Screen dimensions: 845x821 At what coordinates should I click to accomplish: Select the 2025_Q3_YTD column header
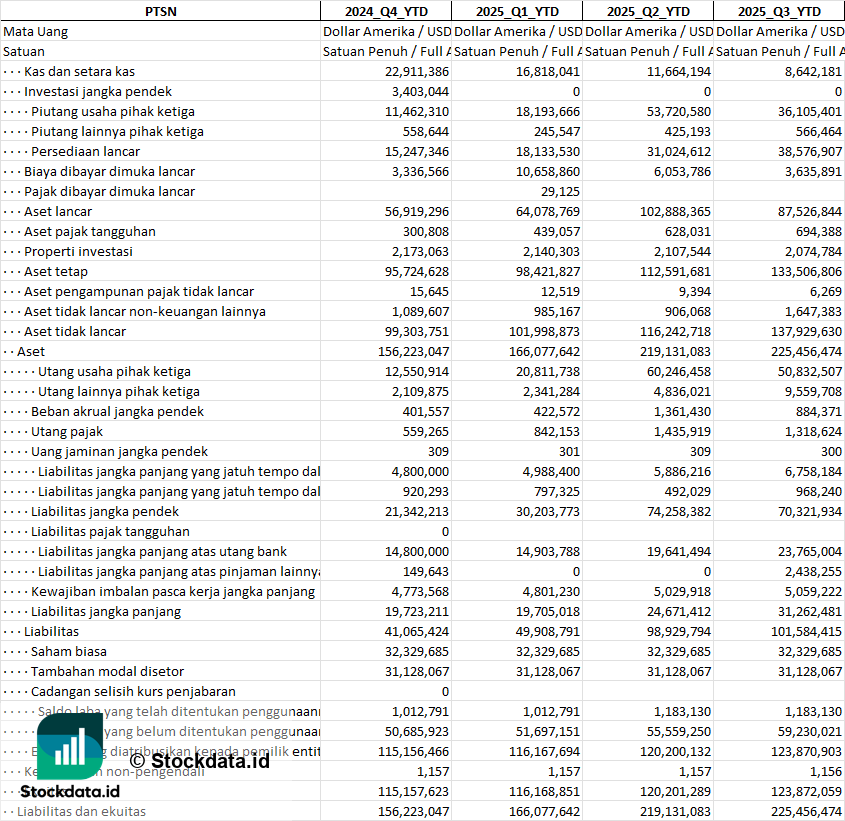point(779,11)
